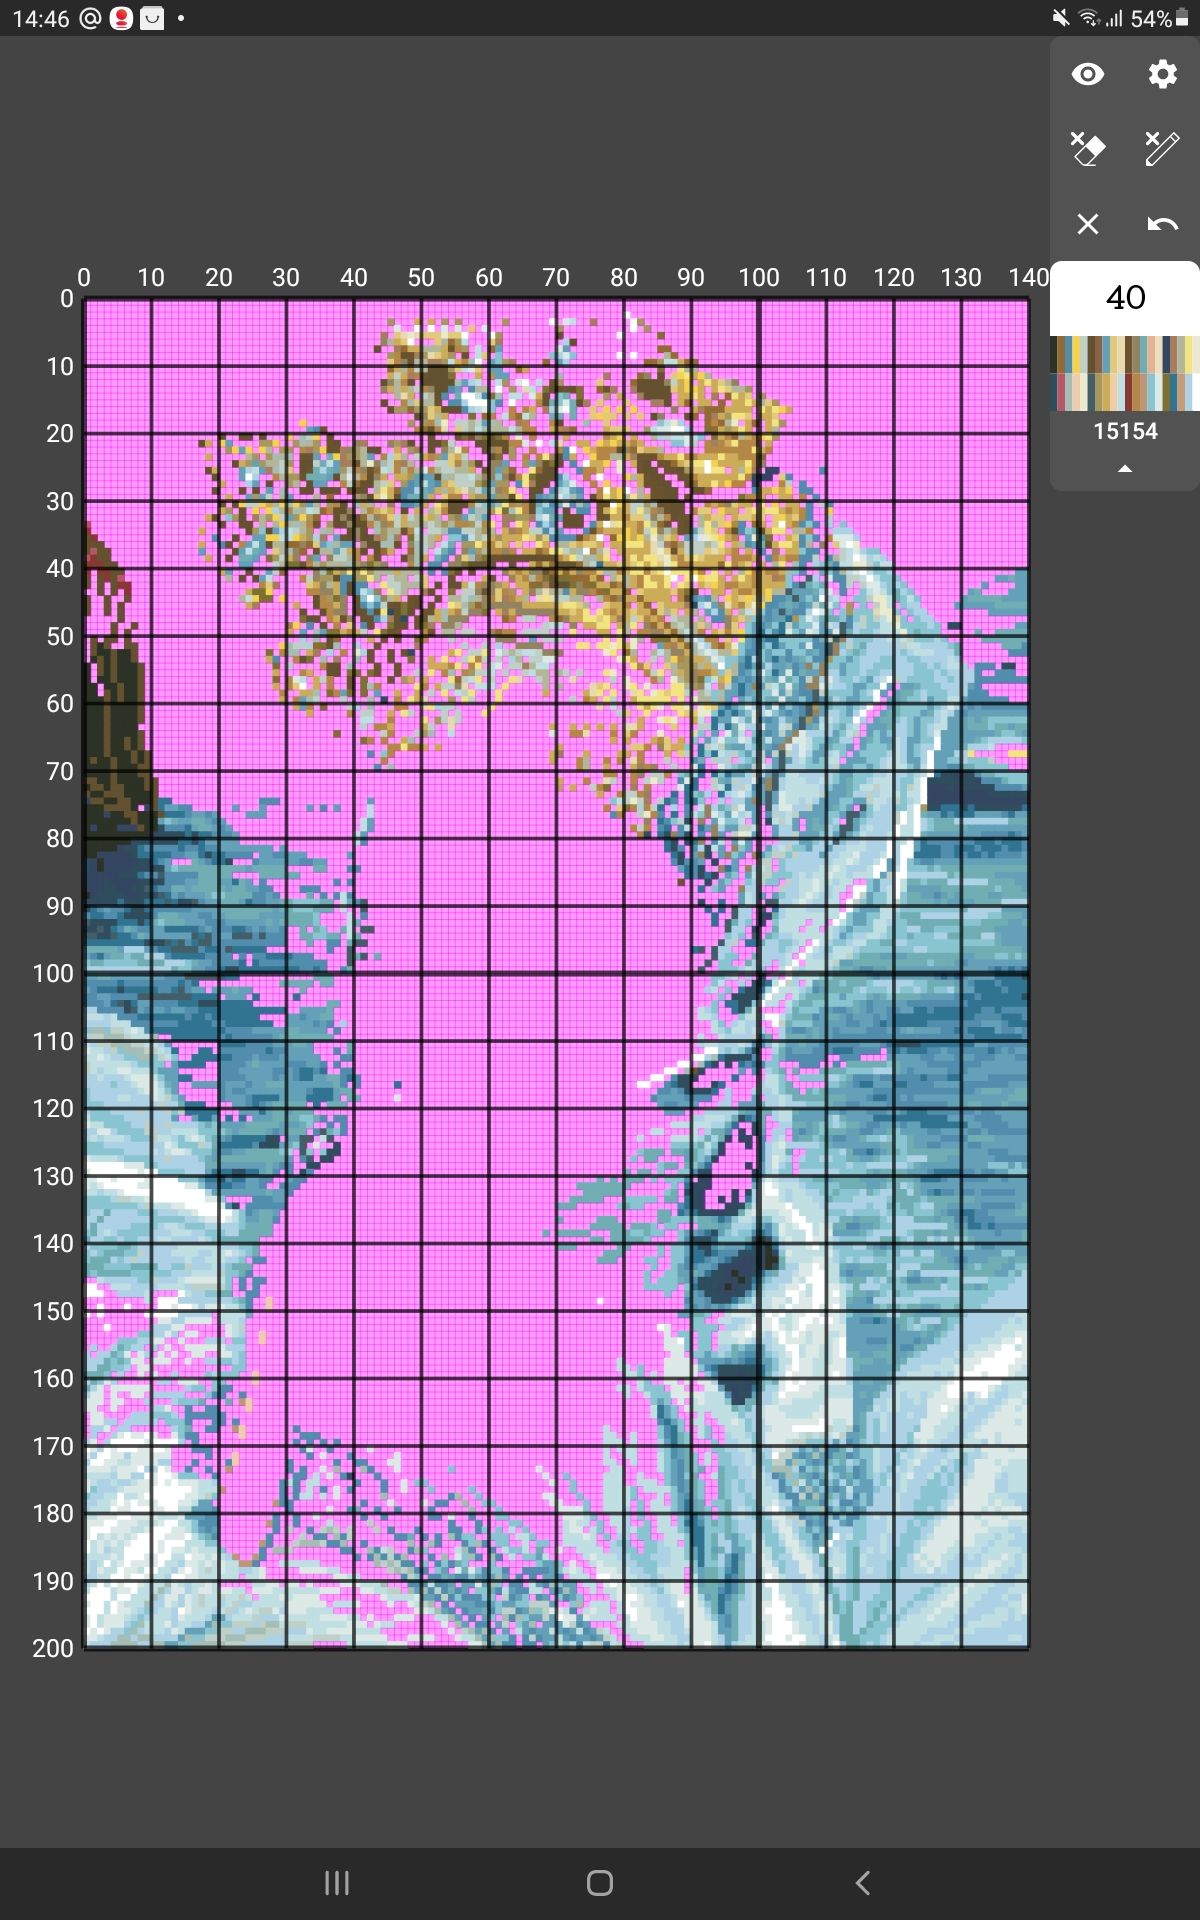The height and width of the screenshot is (1920, 1200).
Task: Undo the last action
Action: coord(1162,224)
